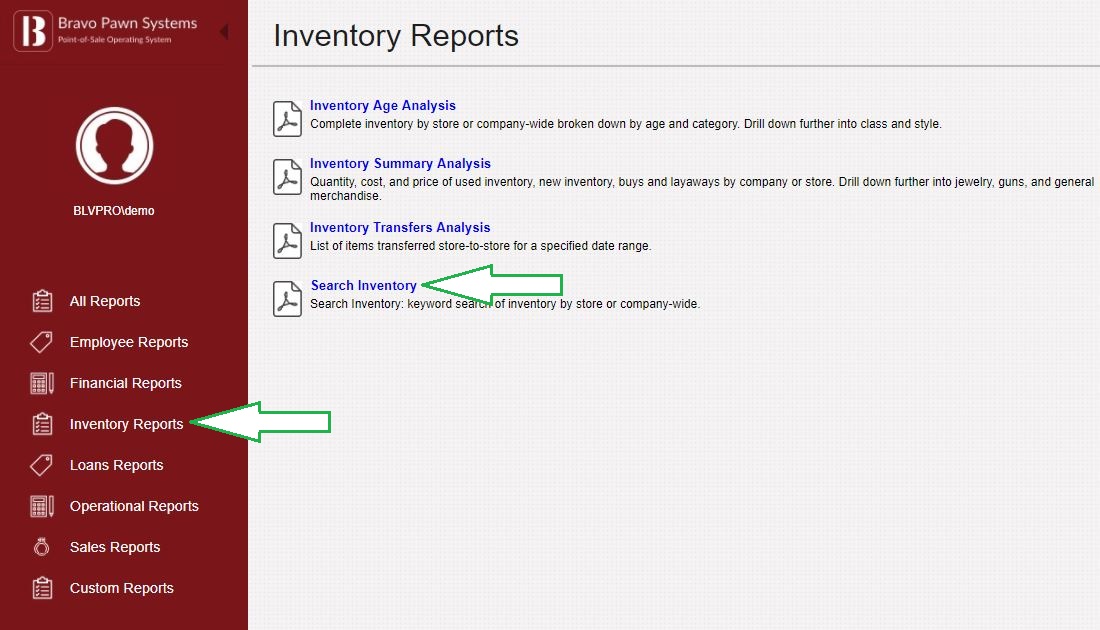The width and height of the screenshot is (1100, 630).
Task: Click the PDF icon for Search Inventory
Action: 288,299
